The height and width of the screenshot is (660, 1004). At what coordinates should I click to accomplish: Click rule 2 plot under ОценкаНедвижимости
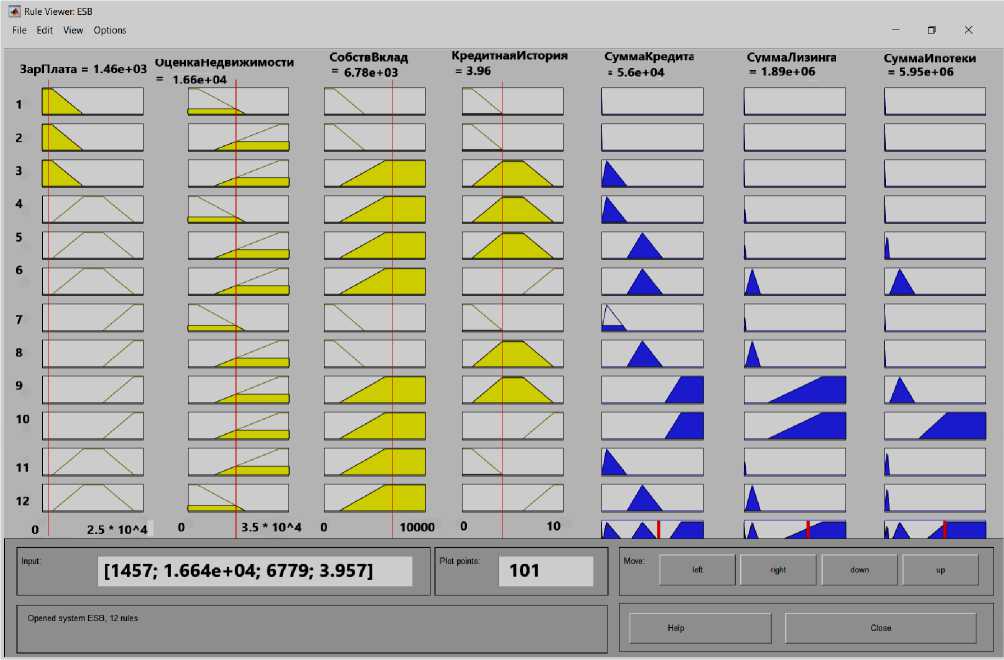[238, 137]
